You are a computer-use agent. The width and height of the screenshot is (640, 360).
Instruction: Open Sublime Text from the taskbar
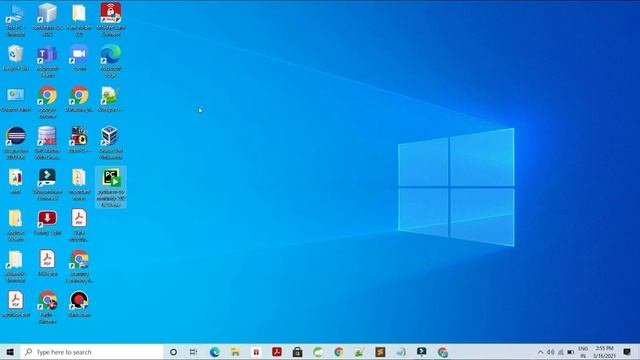(x=380, y=352)
